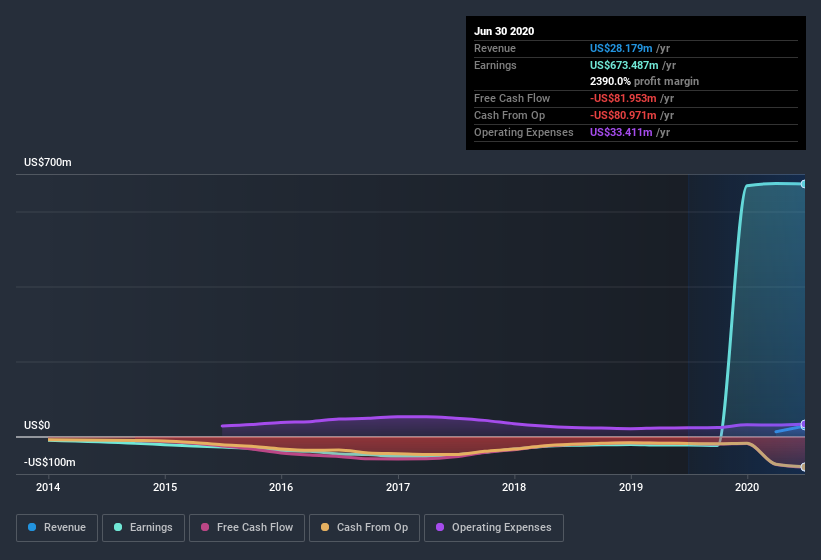Image resolution: width=821 pixels, height=560 pixels.
Task: Toggle the Cash From Op legend button
Action: pyautogui.click(x=364, y=528)
